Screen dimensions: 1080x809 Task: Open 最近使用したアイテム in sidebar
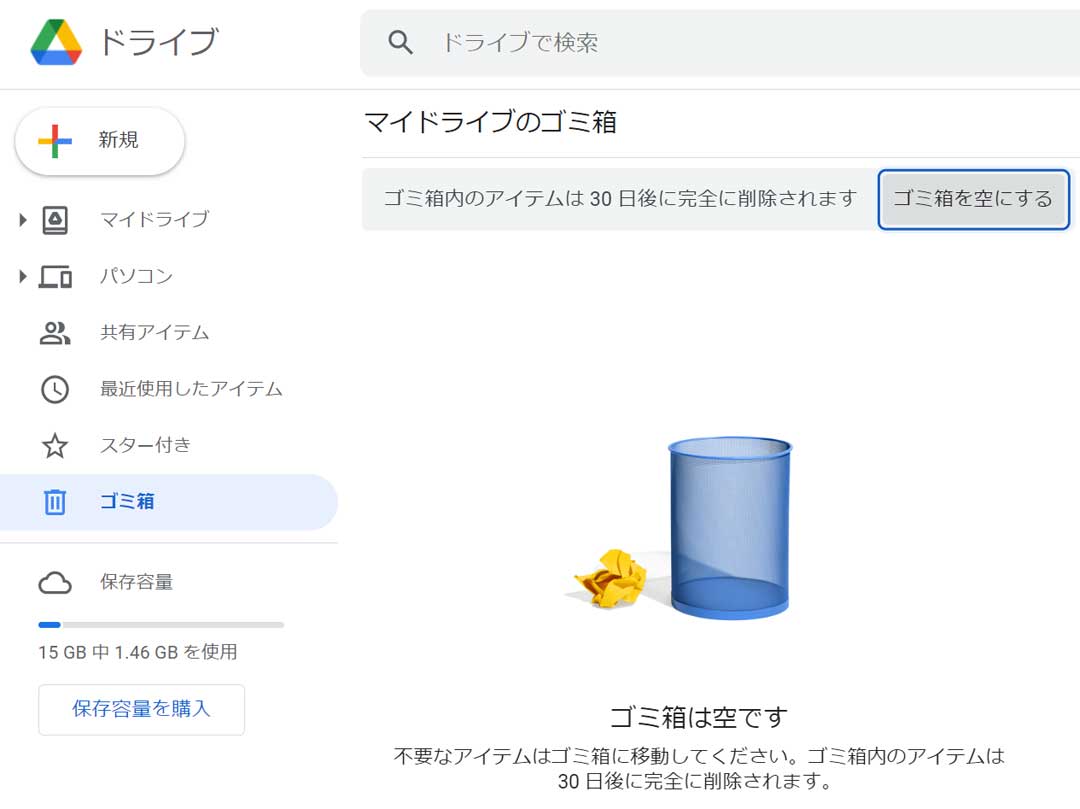191,389
